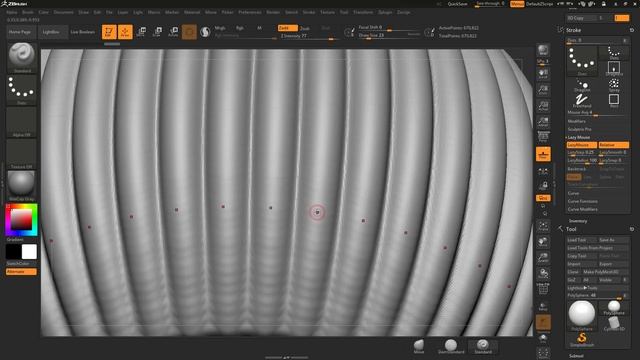The image size is (640, 360).
Task: Toggle the Zsub button
Action: 305,28
